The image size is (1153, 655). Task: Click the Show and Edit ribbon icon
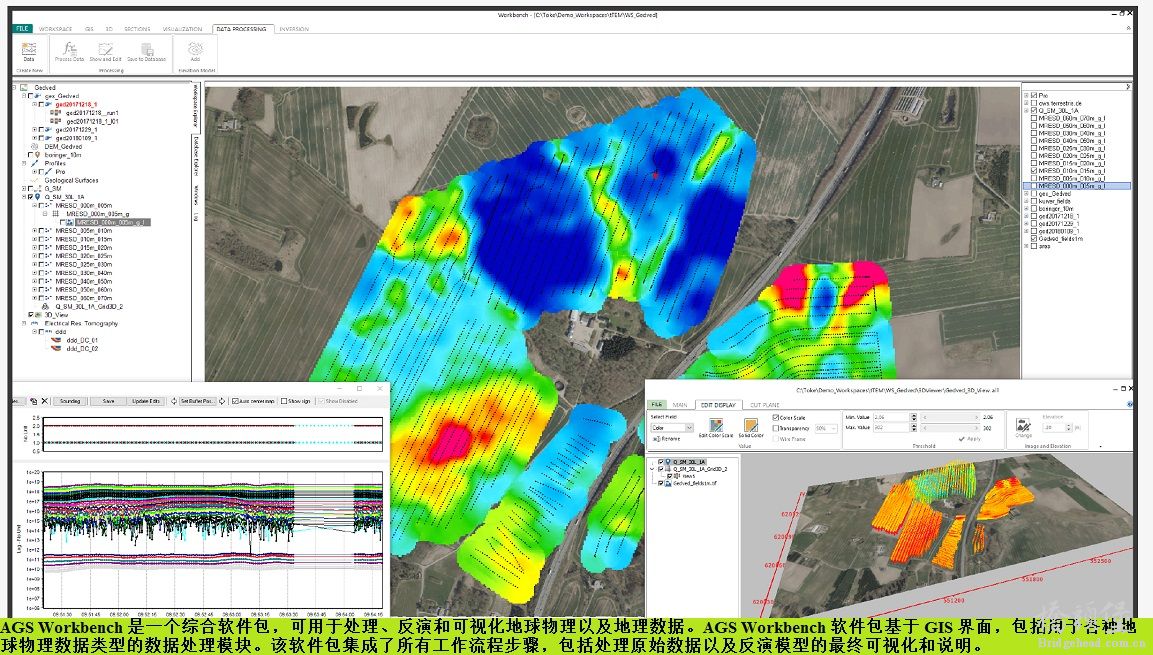[x=105, y=49]
